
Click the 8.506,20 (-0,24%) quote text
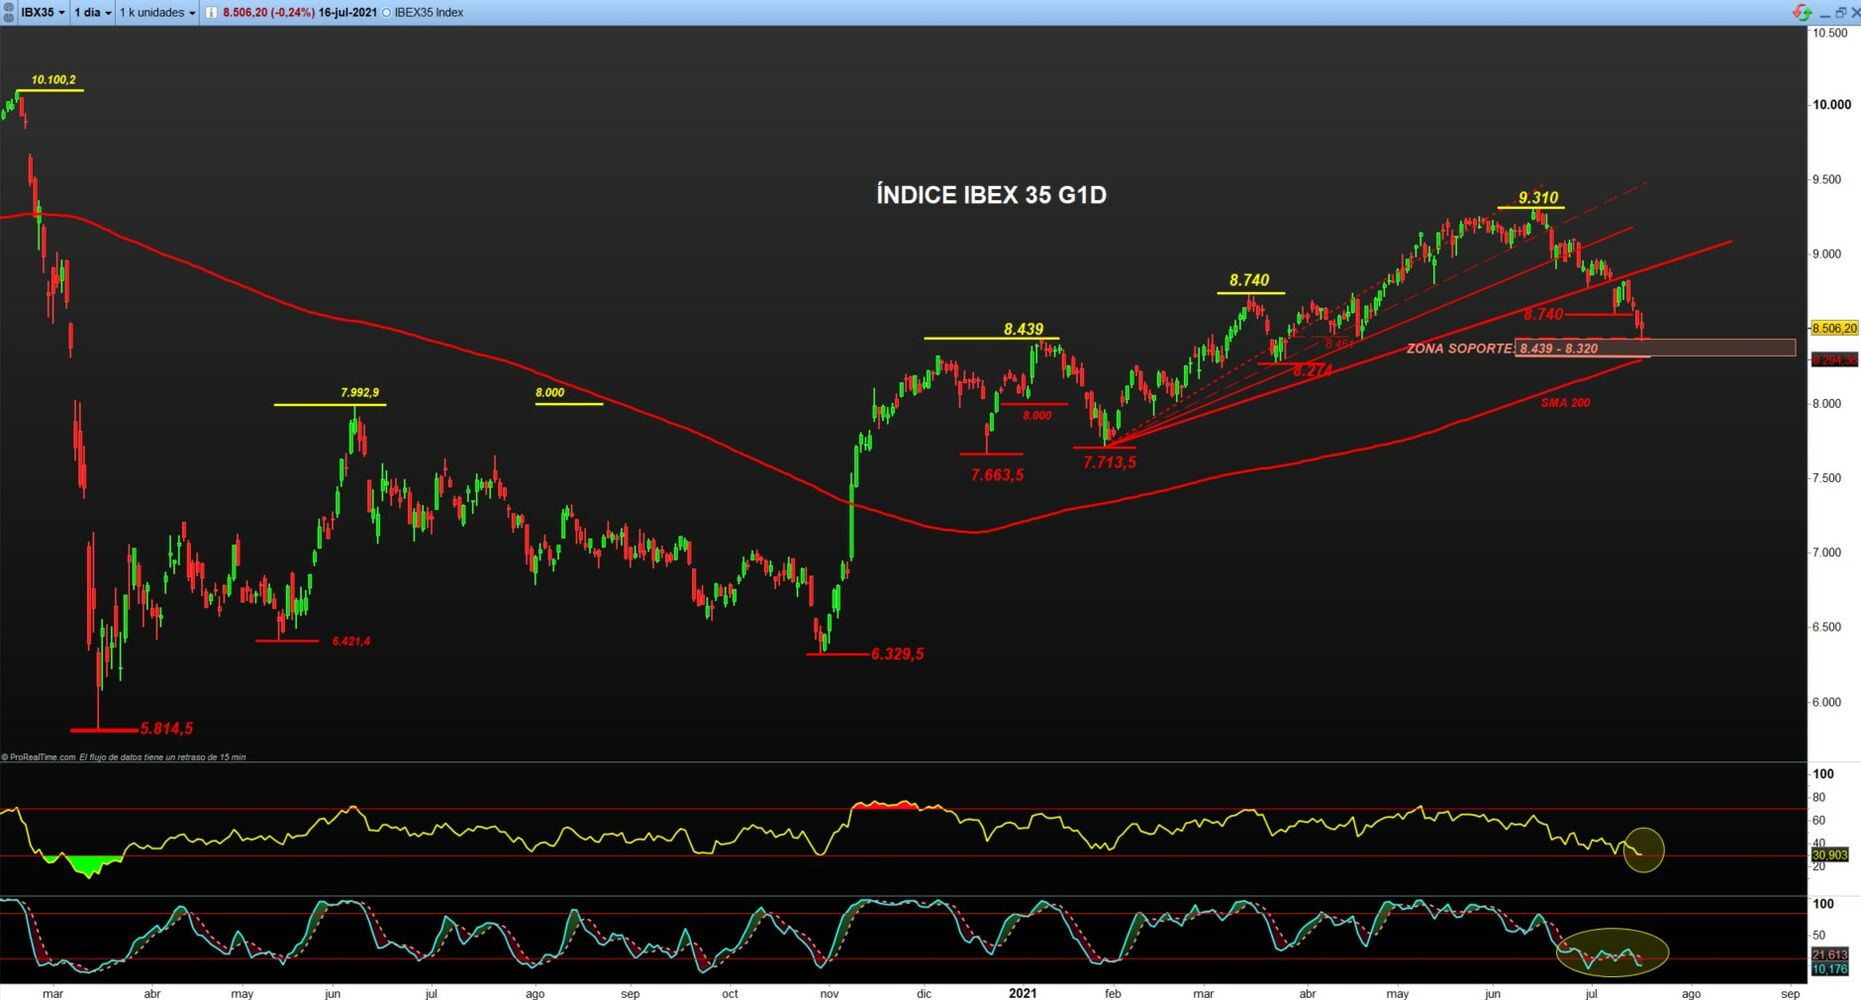click(268, 13)
